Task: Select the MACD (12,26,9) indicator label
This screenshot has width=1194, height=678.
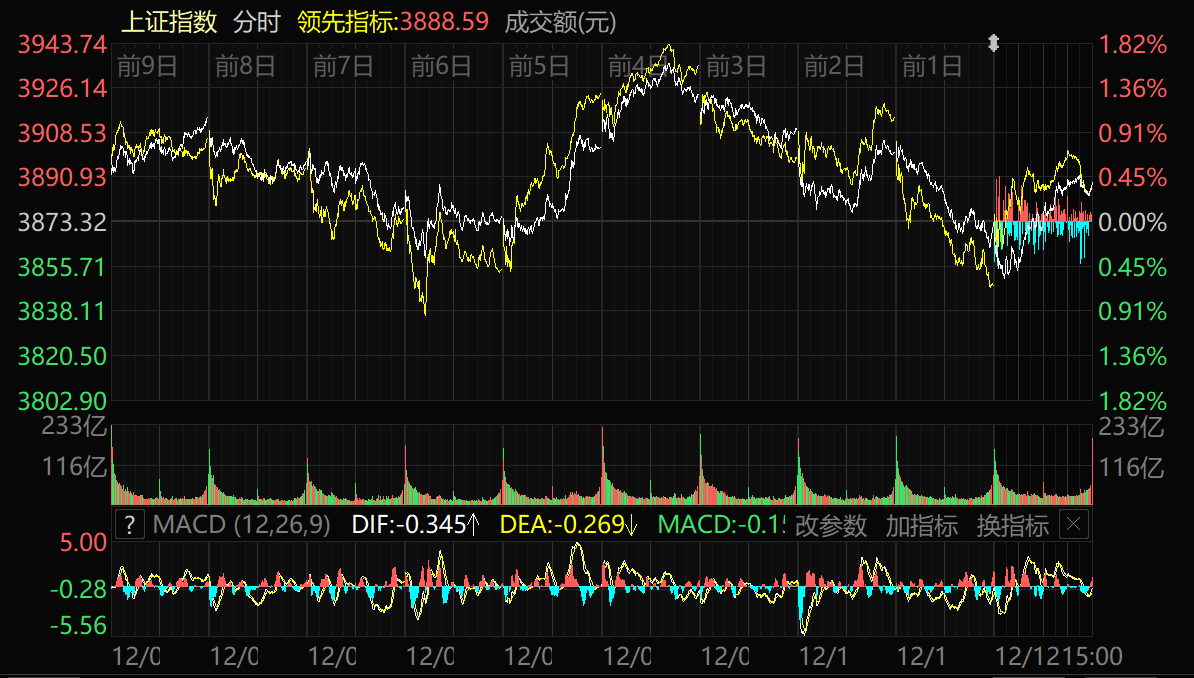Action: [x=242, y=525]
